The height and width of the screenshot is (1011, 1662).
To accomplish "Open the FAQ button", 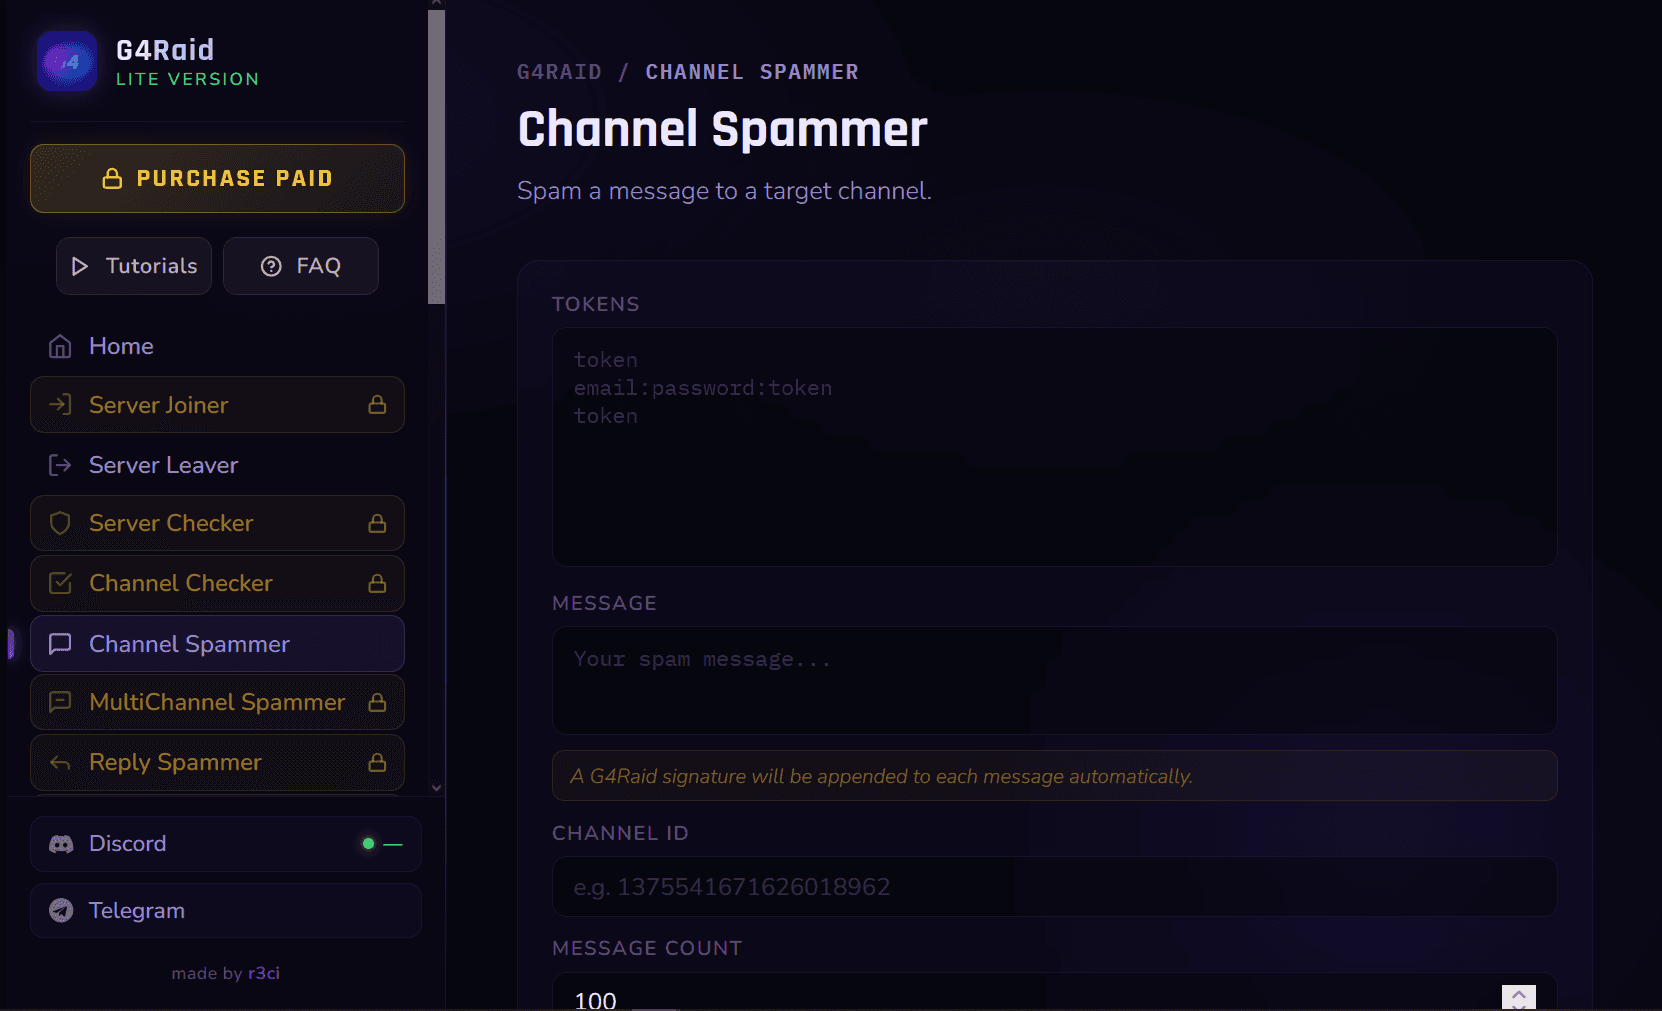I will tap(301, 266).
